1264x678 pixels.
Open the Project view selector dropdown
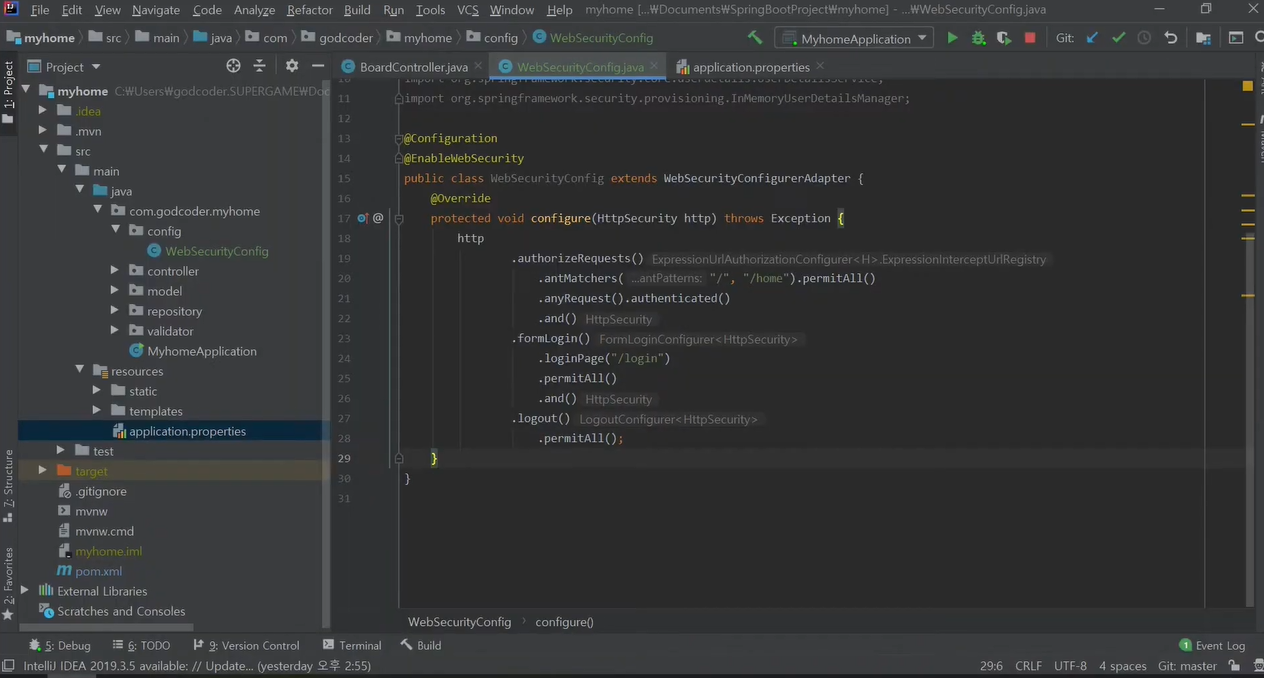coord(65,66)
